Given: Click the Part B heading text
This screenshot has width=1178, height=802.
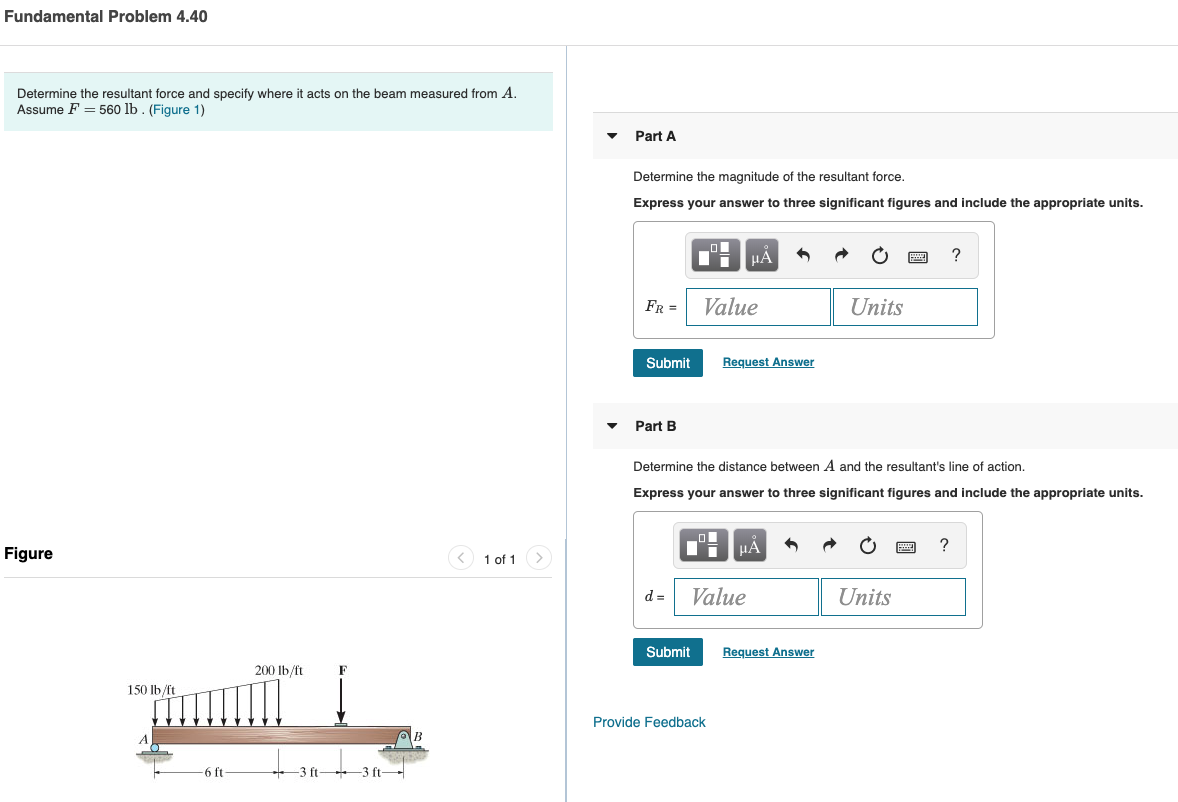Looking at the screenshot, I should click(x=655, y=426).
